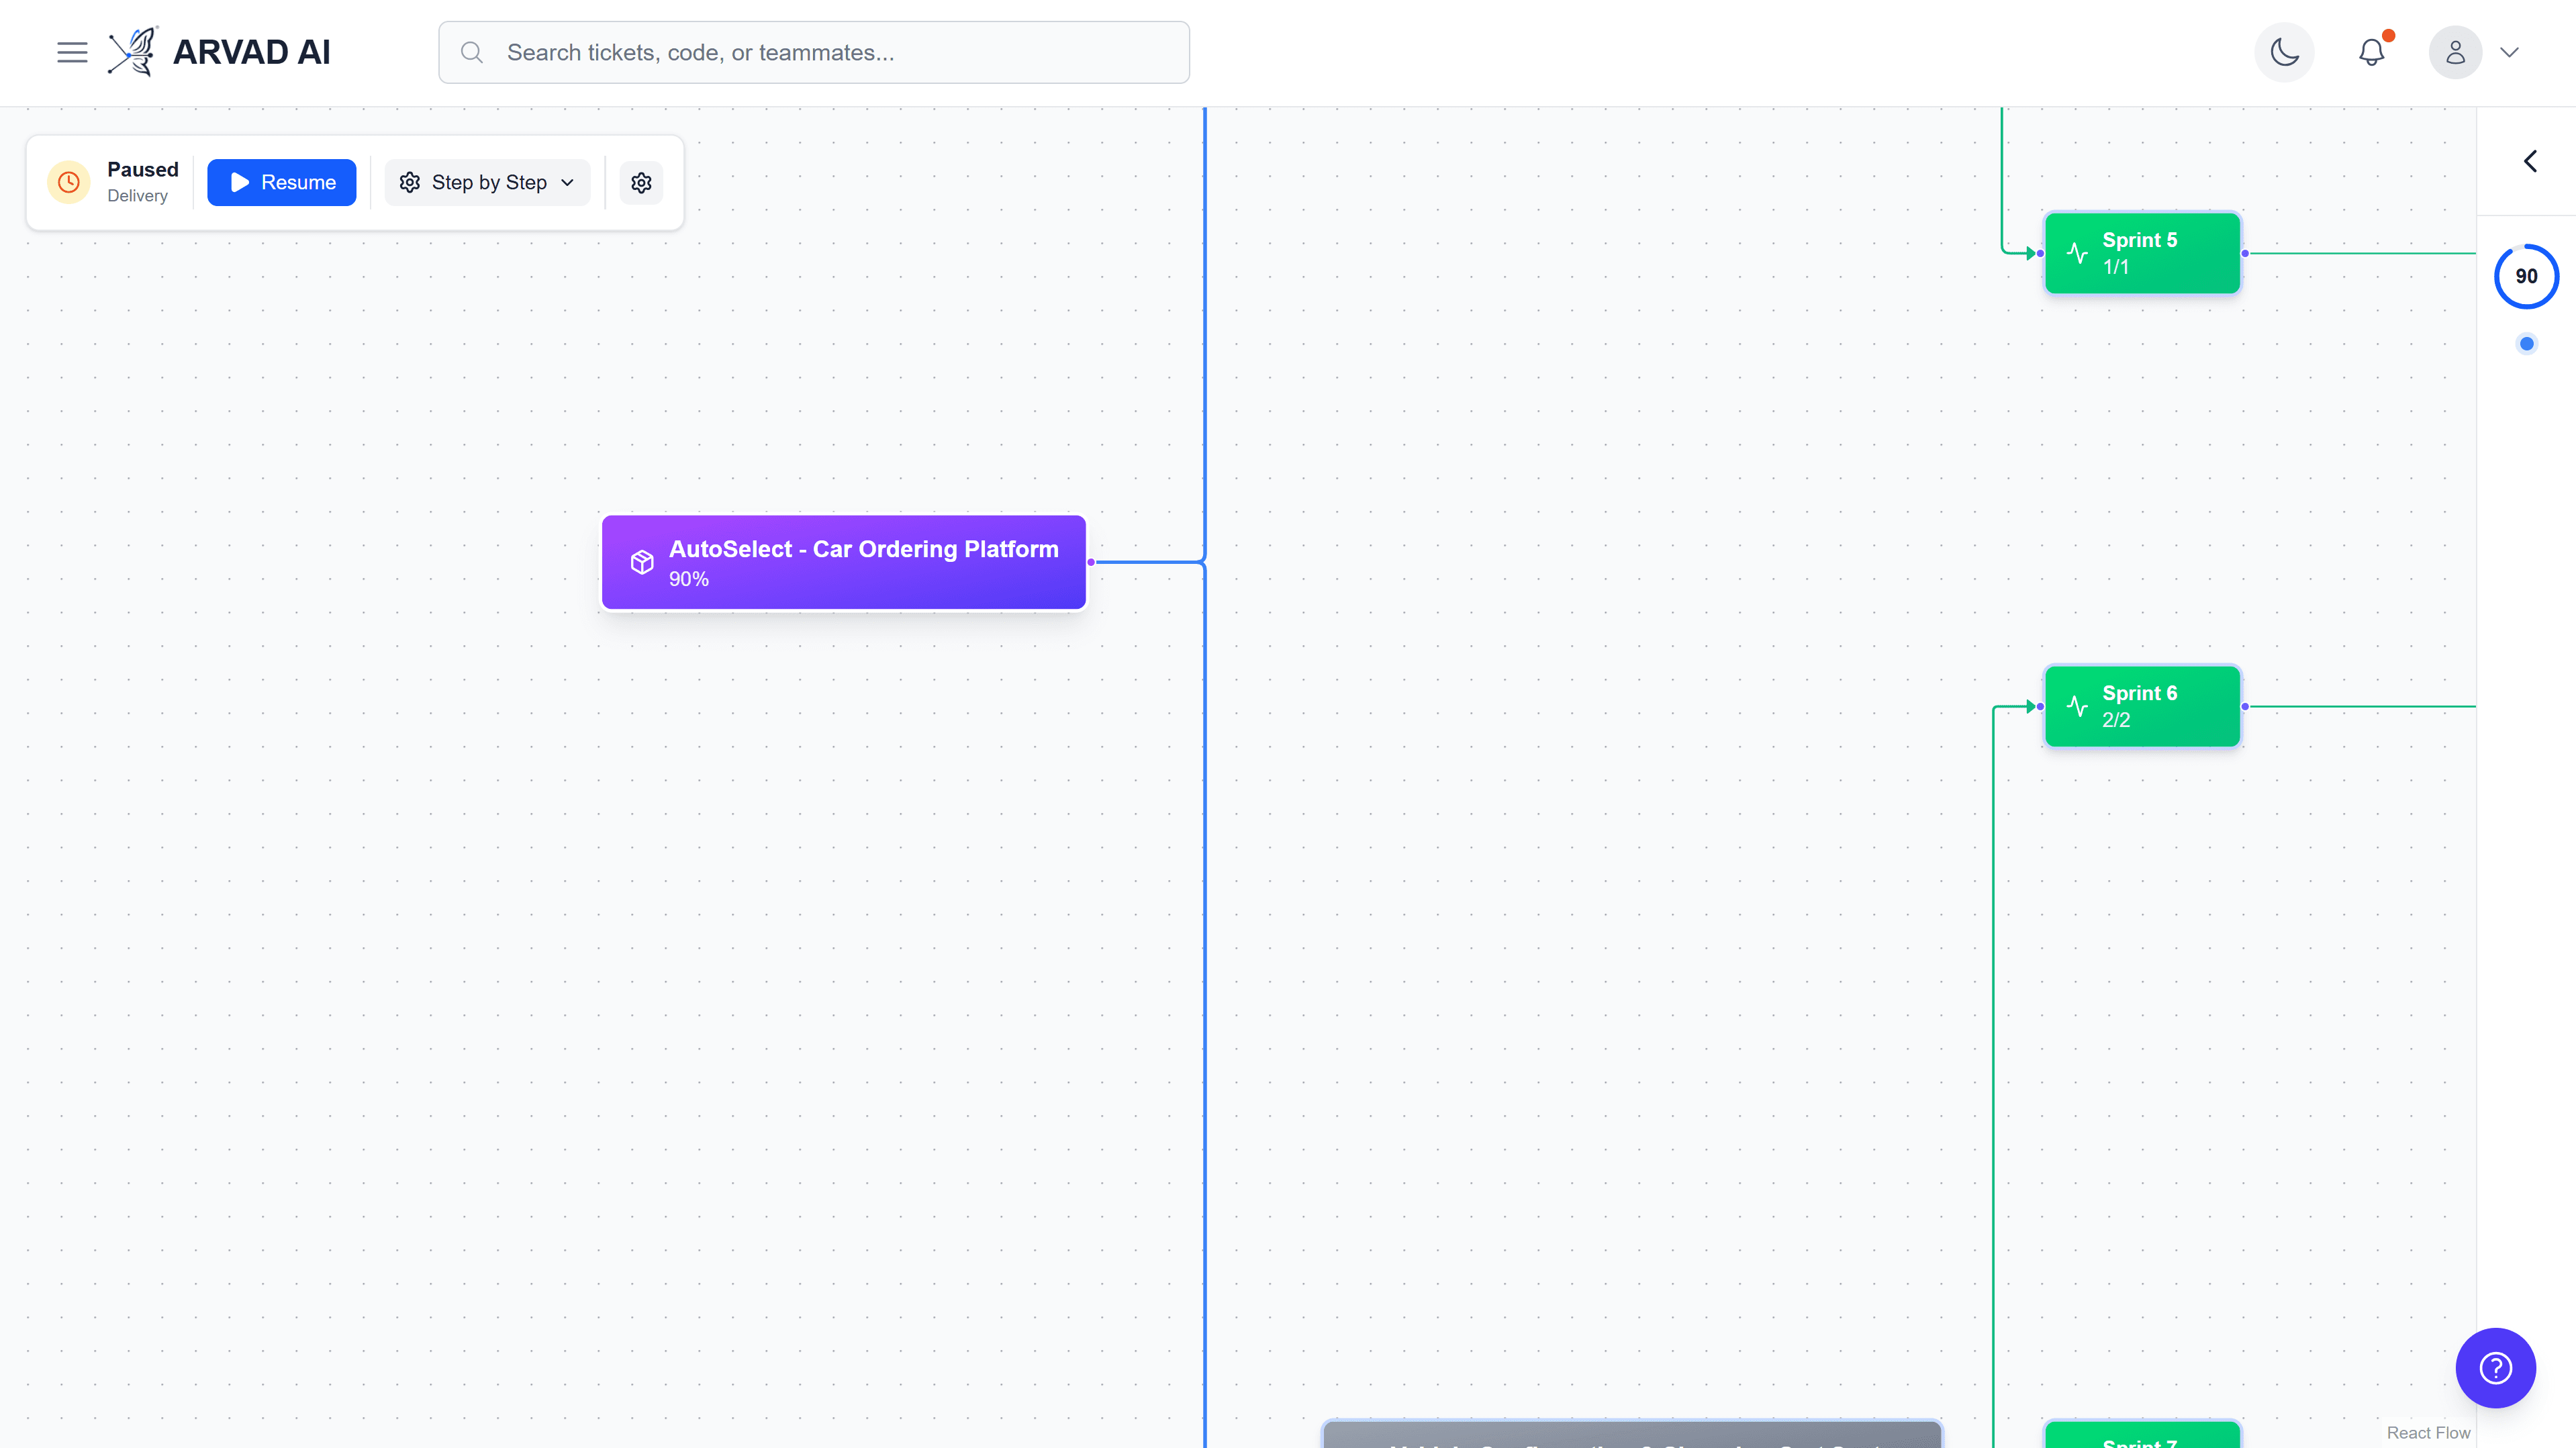This screenshot has width=2576, height=1448.
Task: Expand the account dropdown chevron
Action: [2509, 52]
